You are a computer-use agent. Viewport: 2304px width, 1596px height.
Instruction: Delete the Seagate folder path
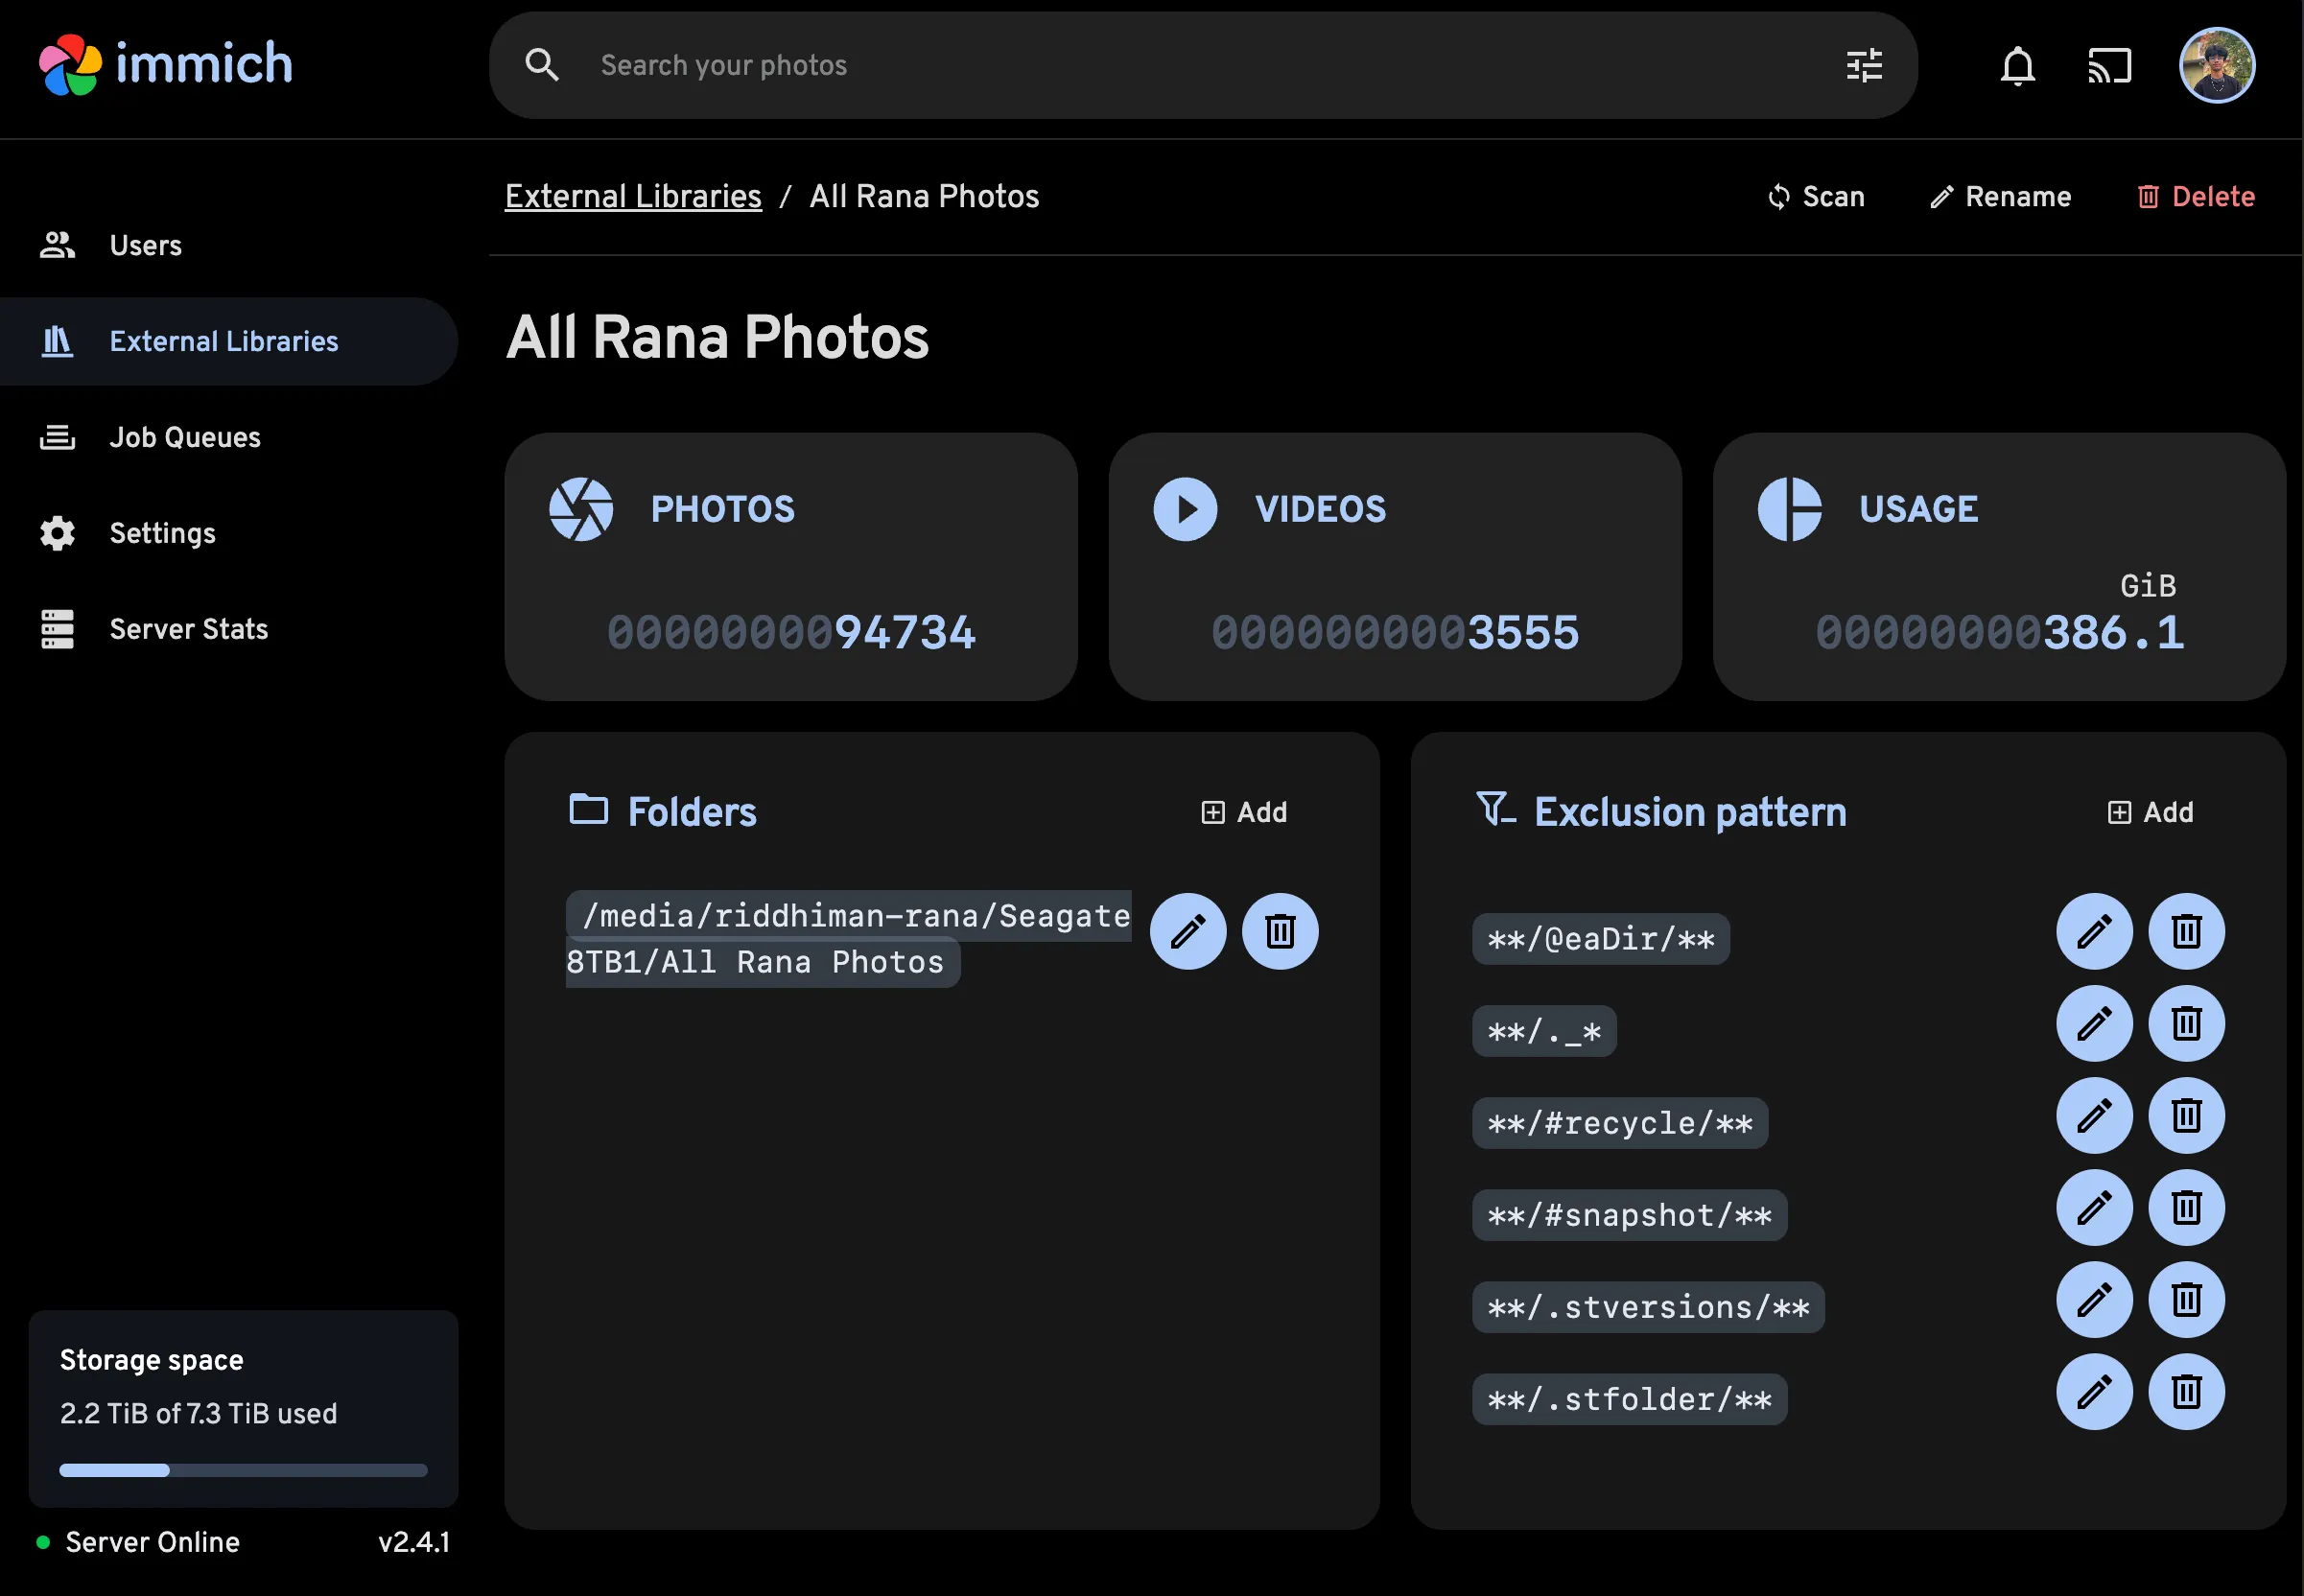click(x=1280, y=931)
